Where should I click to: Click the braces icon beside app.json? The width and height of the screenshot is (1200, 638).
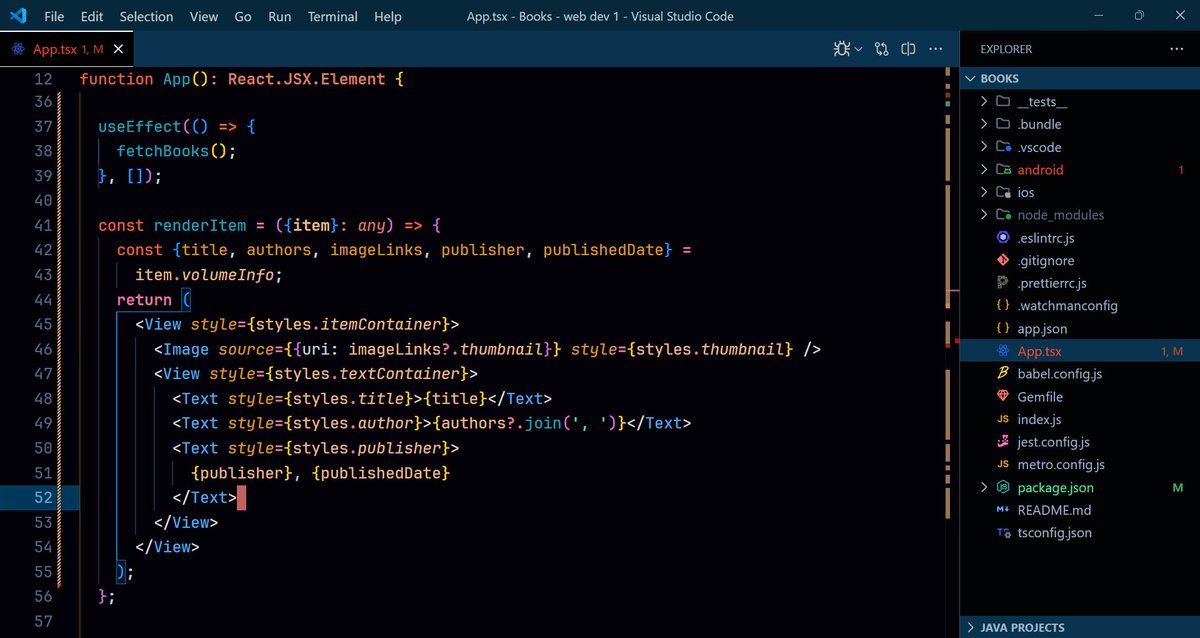point(1003,329)
